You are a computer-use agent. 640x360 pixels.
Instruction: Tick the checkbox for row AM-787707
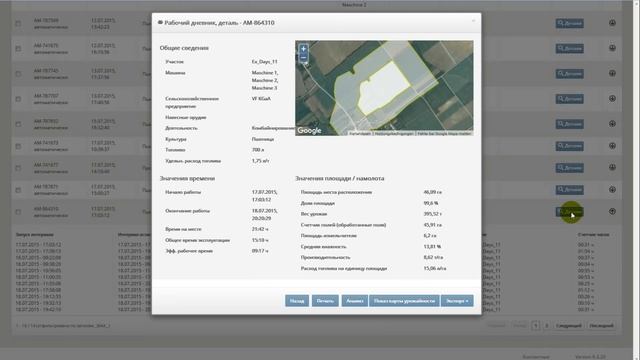[18, 99]
